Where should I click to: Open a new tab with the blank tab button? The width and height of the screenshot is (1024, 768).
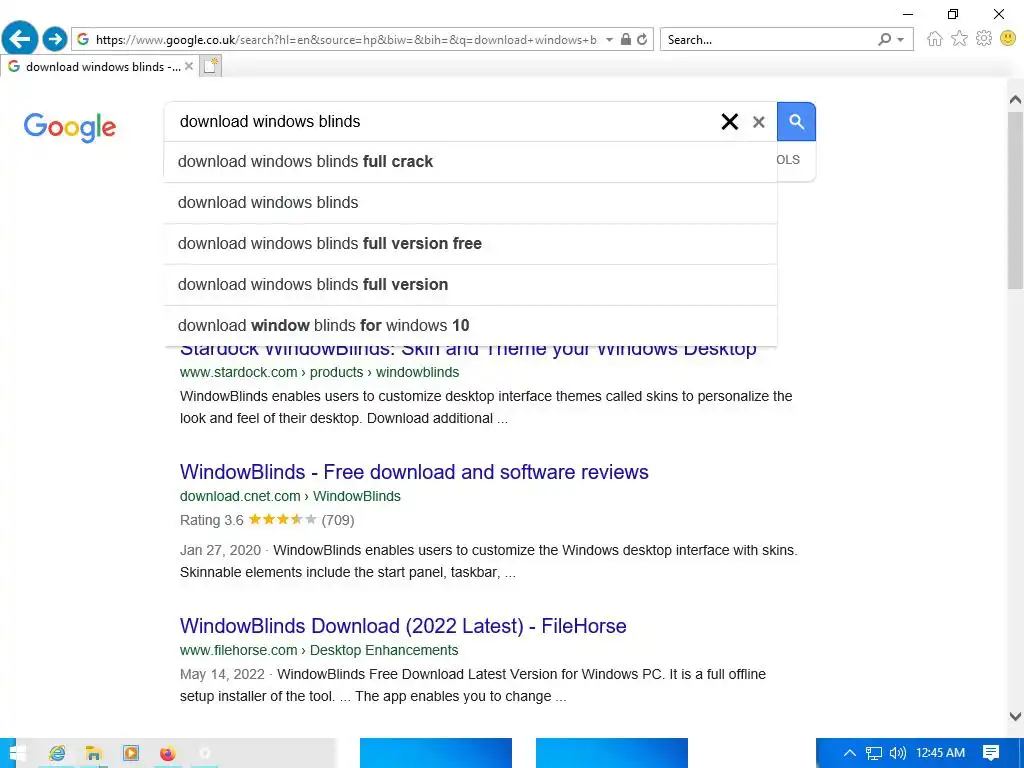coord(210,66)
